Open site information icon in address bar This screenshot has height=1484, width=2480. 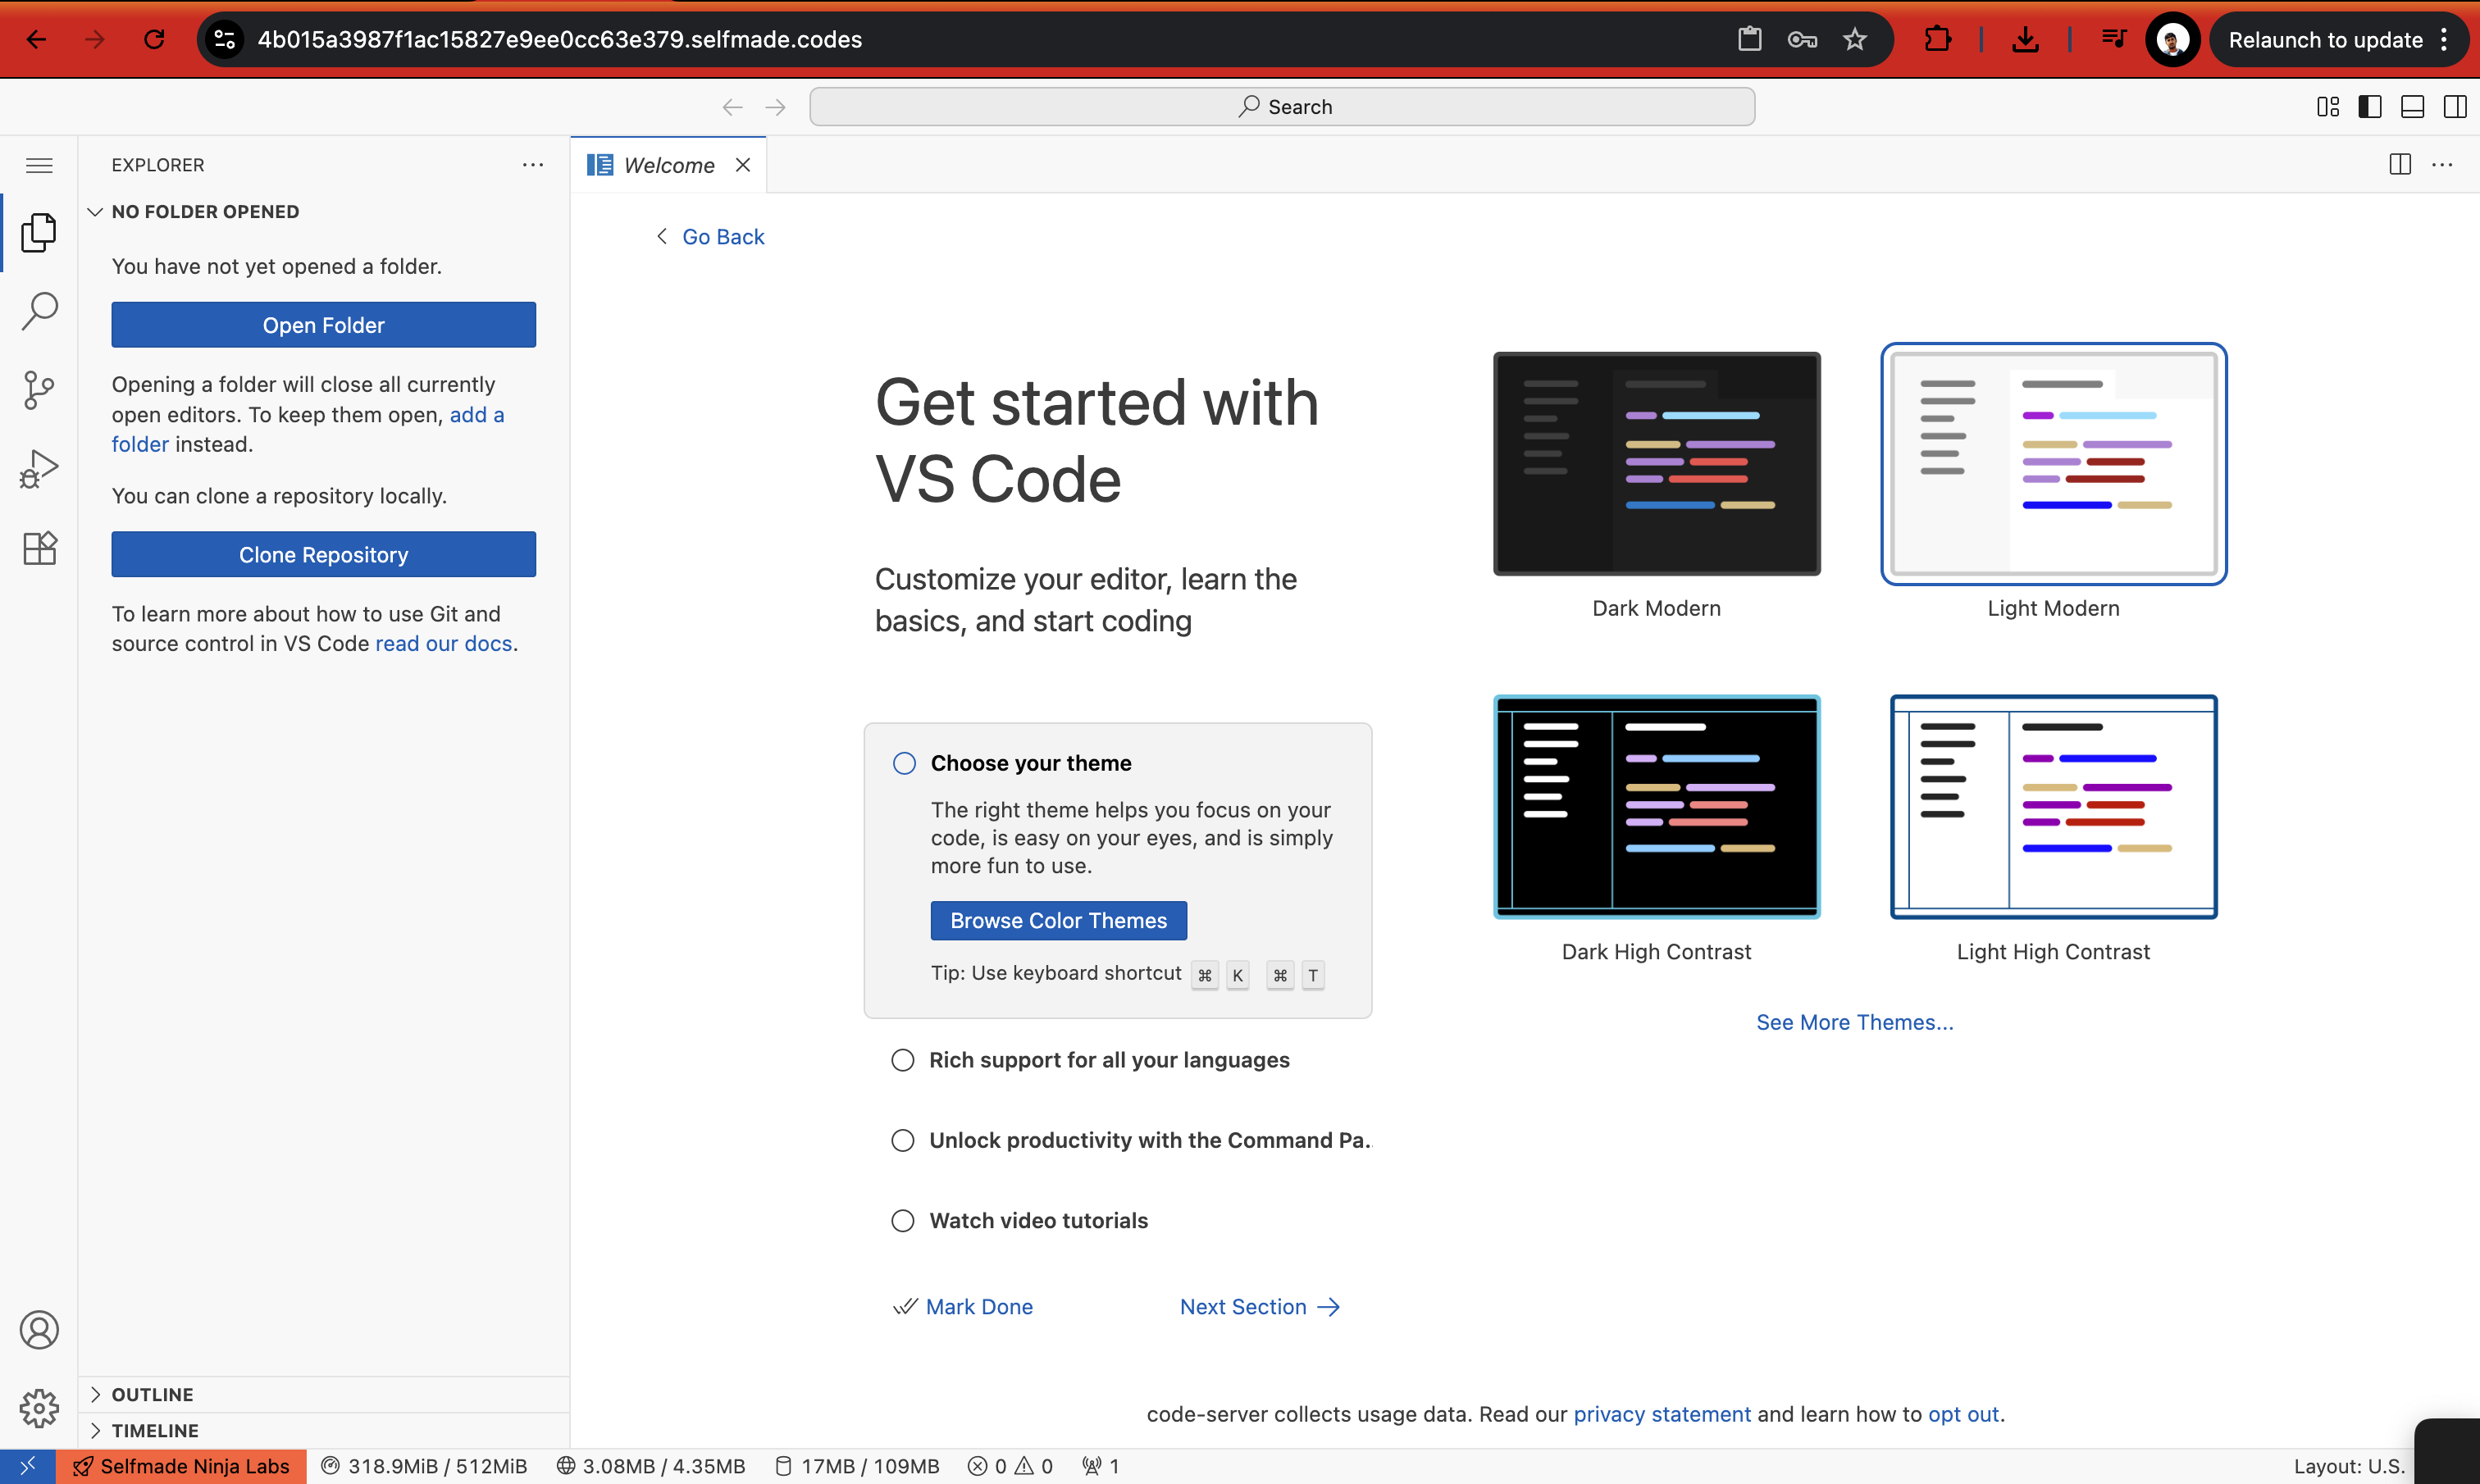[225, 39]
